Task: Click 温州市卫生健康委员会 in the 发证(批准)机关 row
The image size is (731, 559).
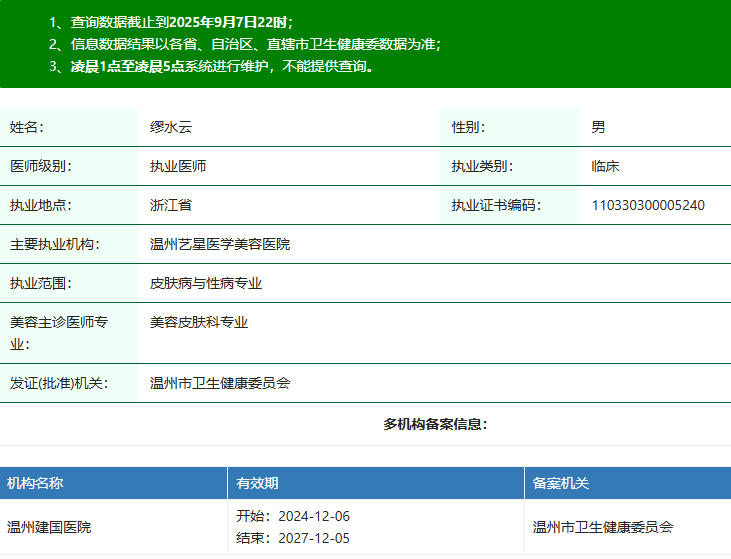Action: tap(220, 383)
